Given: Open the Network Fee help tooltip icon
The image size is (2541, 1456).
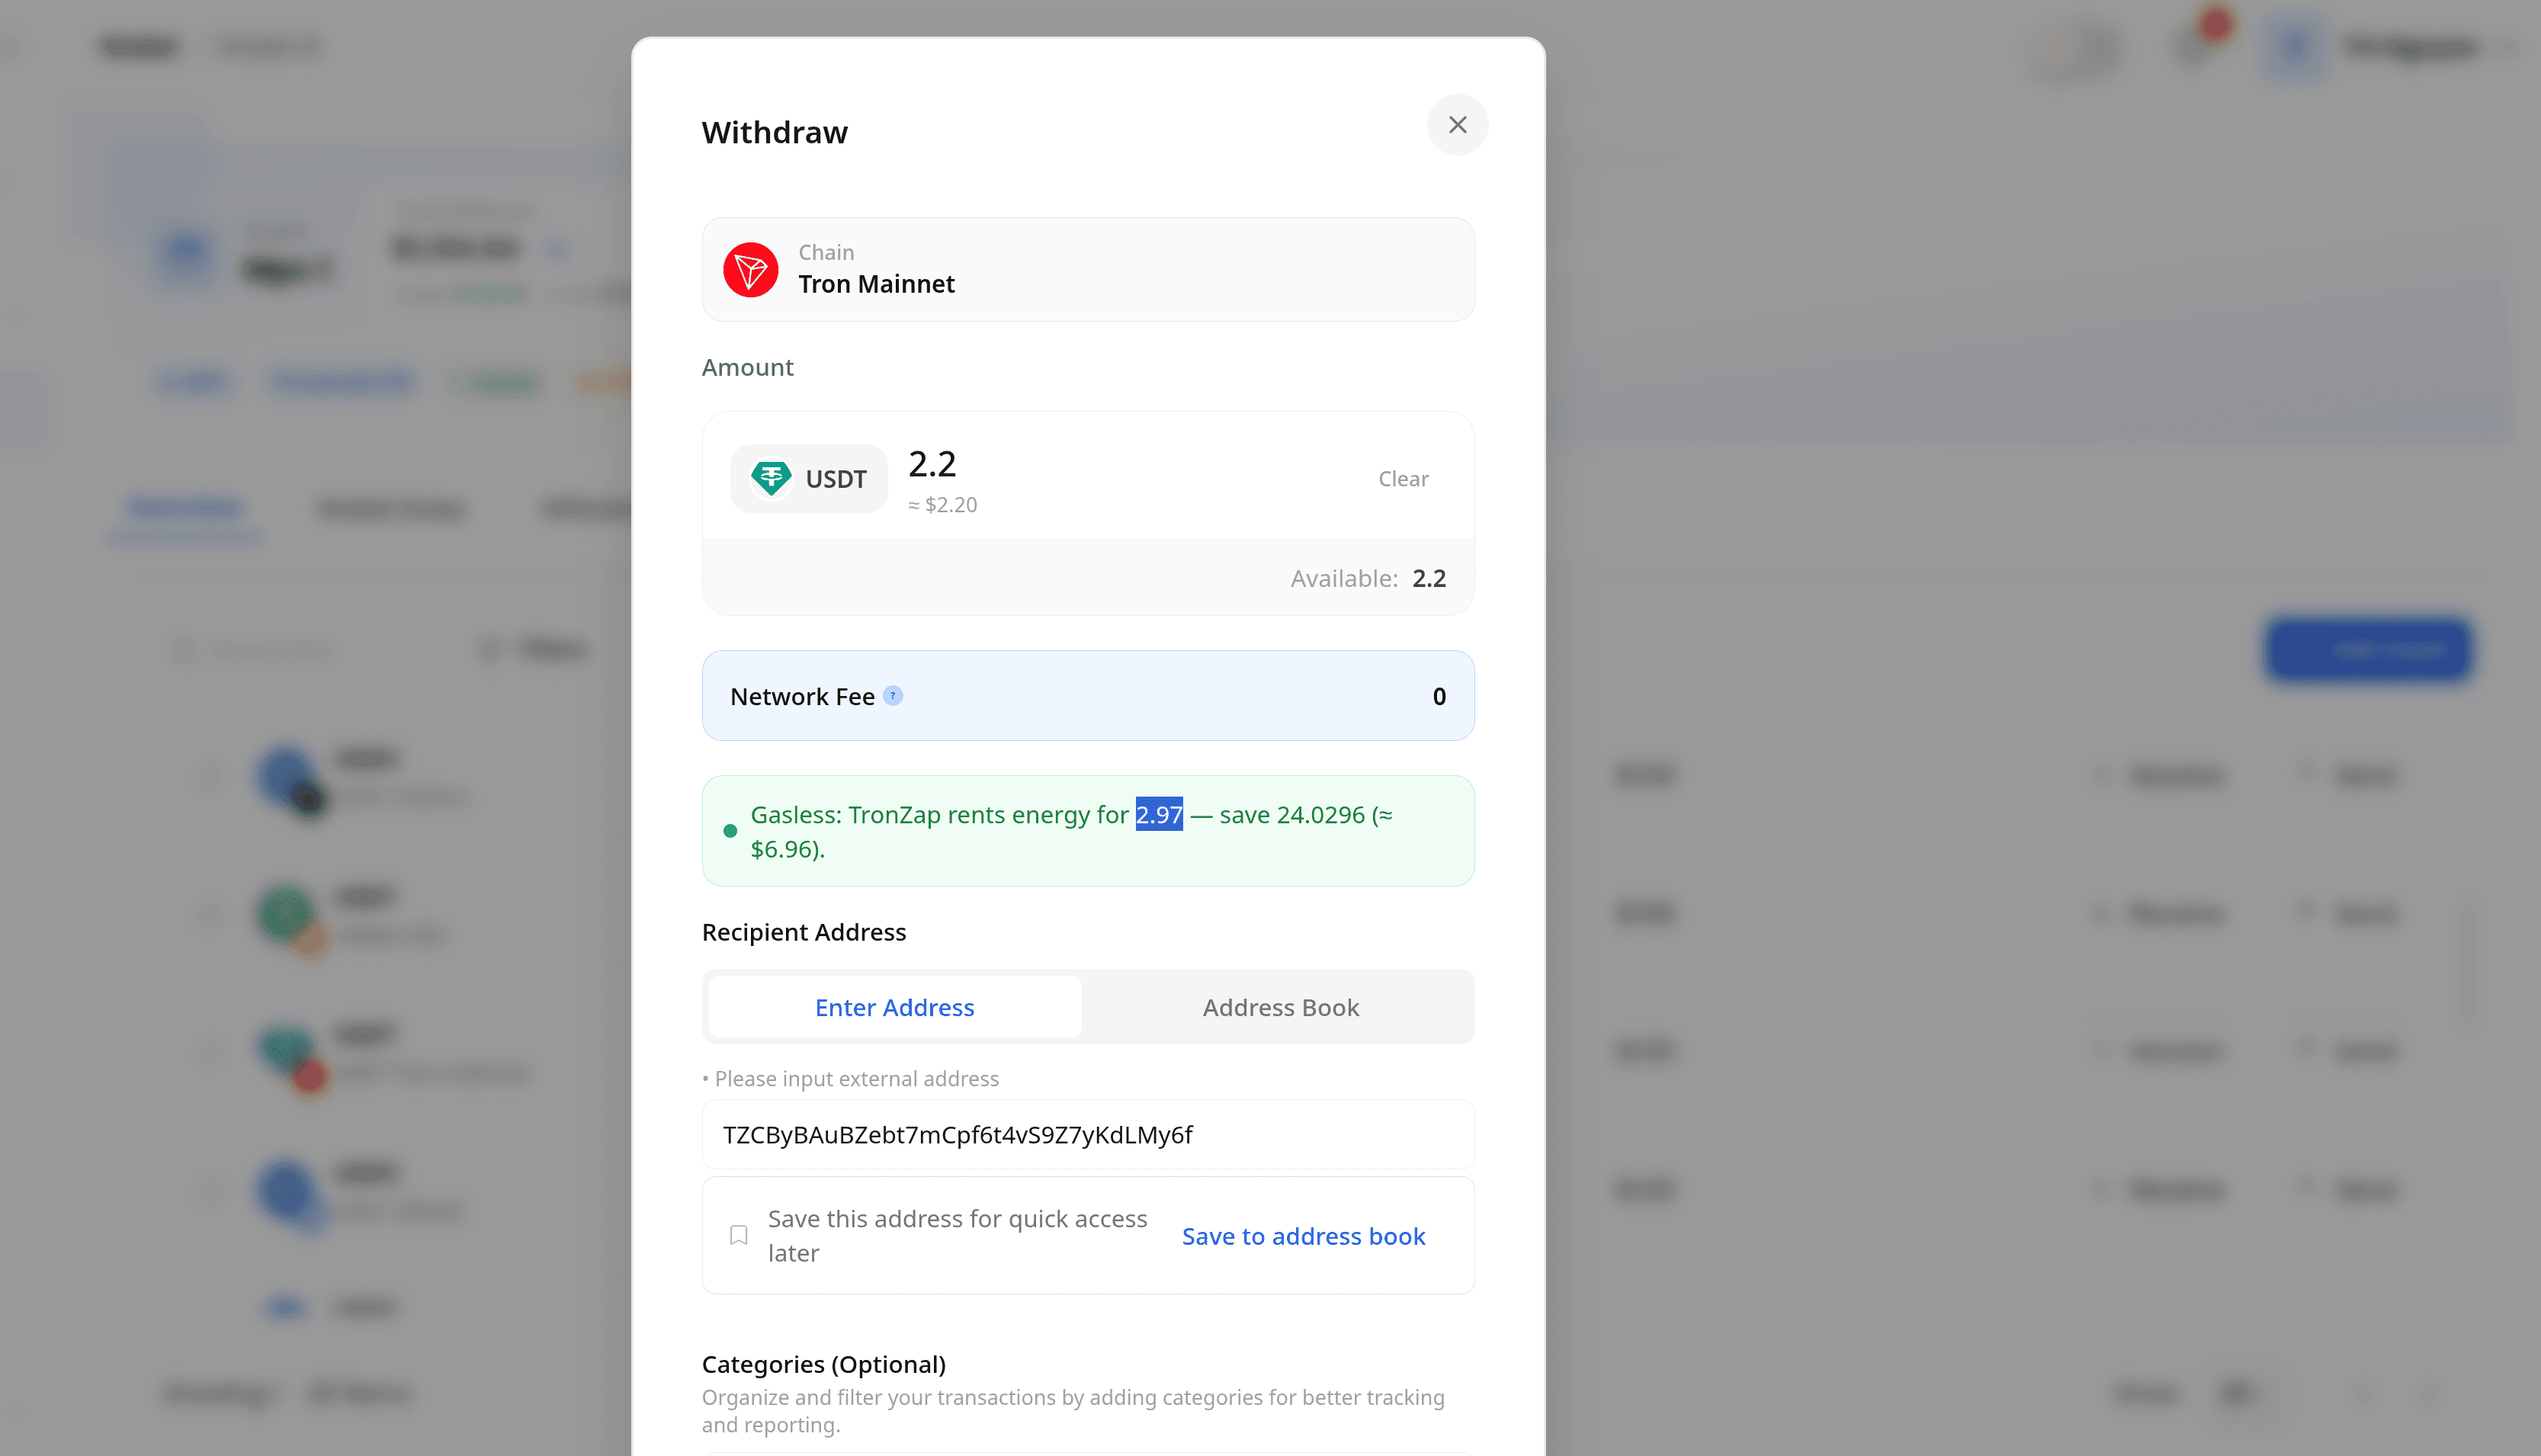Looking at the screenshot, I should (x=893, y=695).
